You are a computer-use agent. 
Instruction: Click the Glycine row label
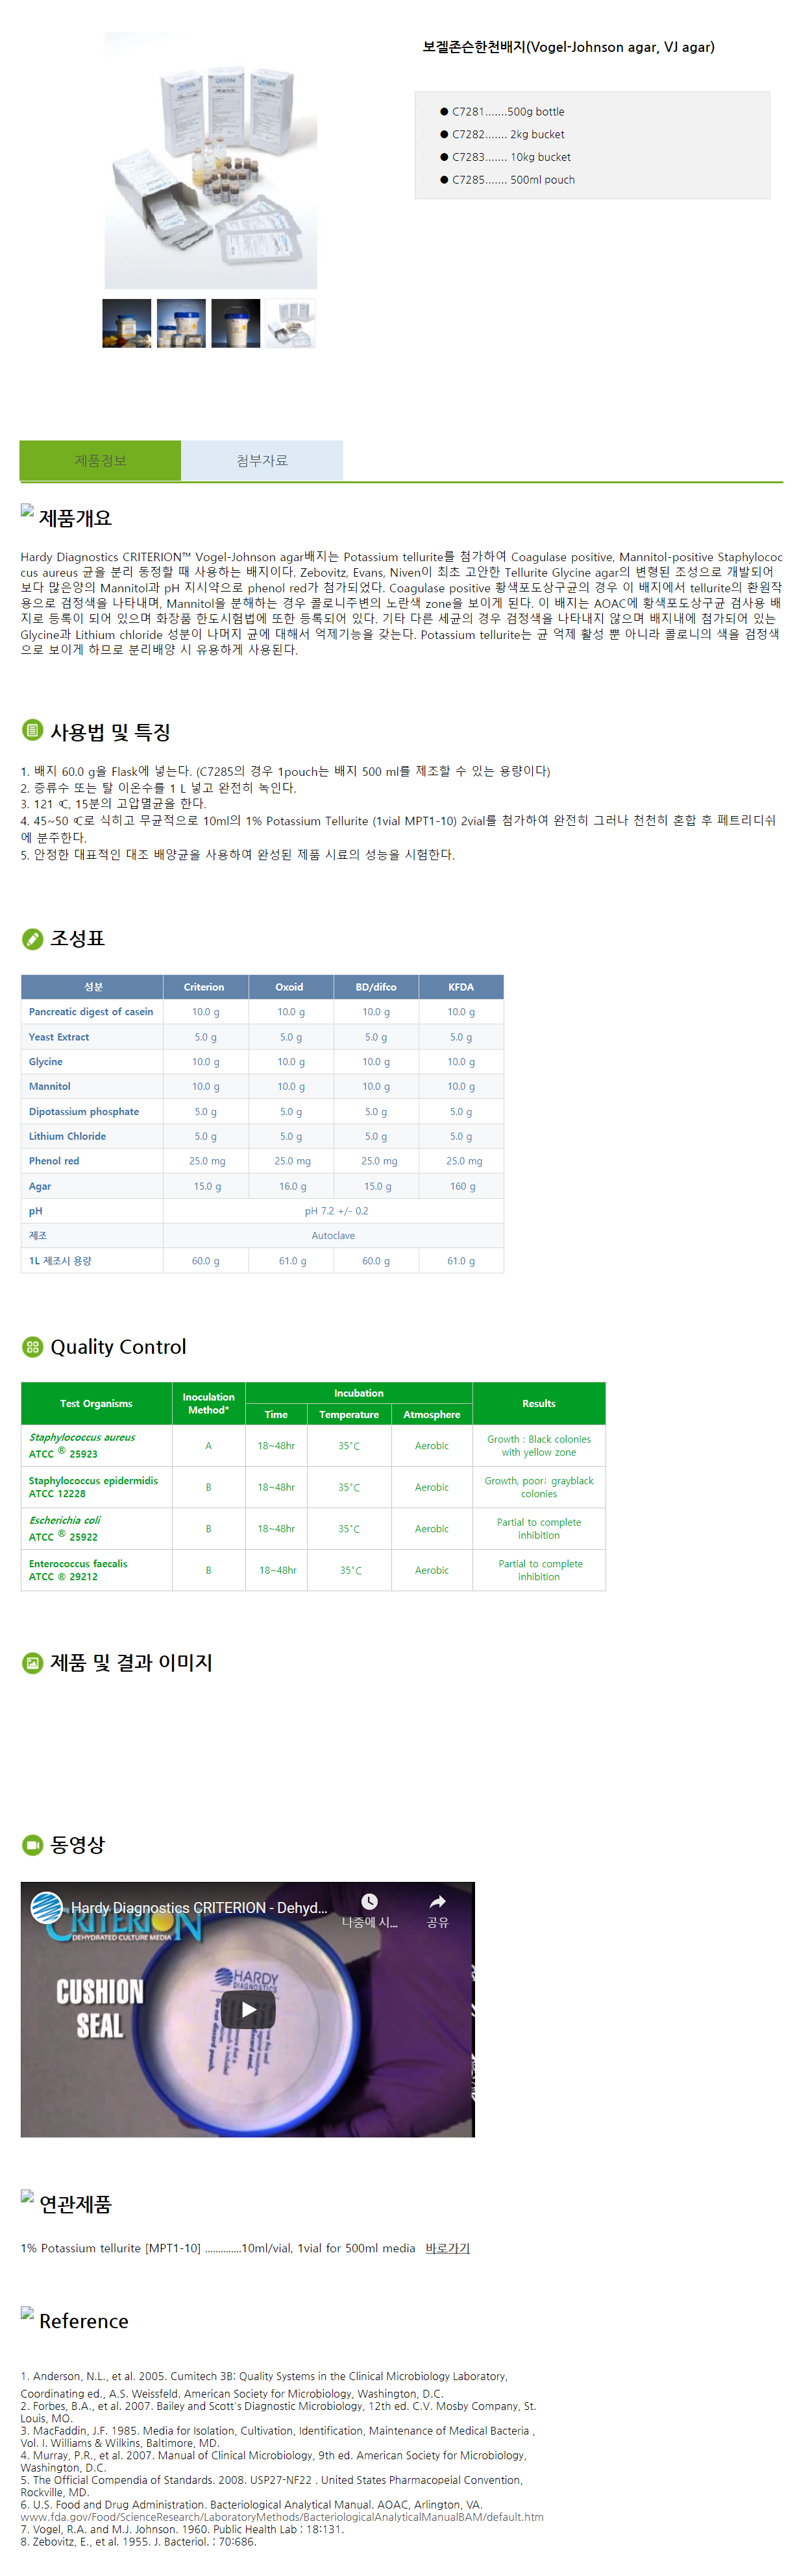coord(46,1062)
